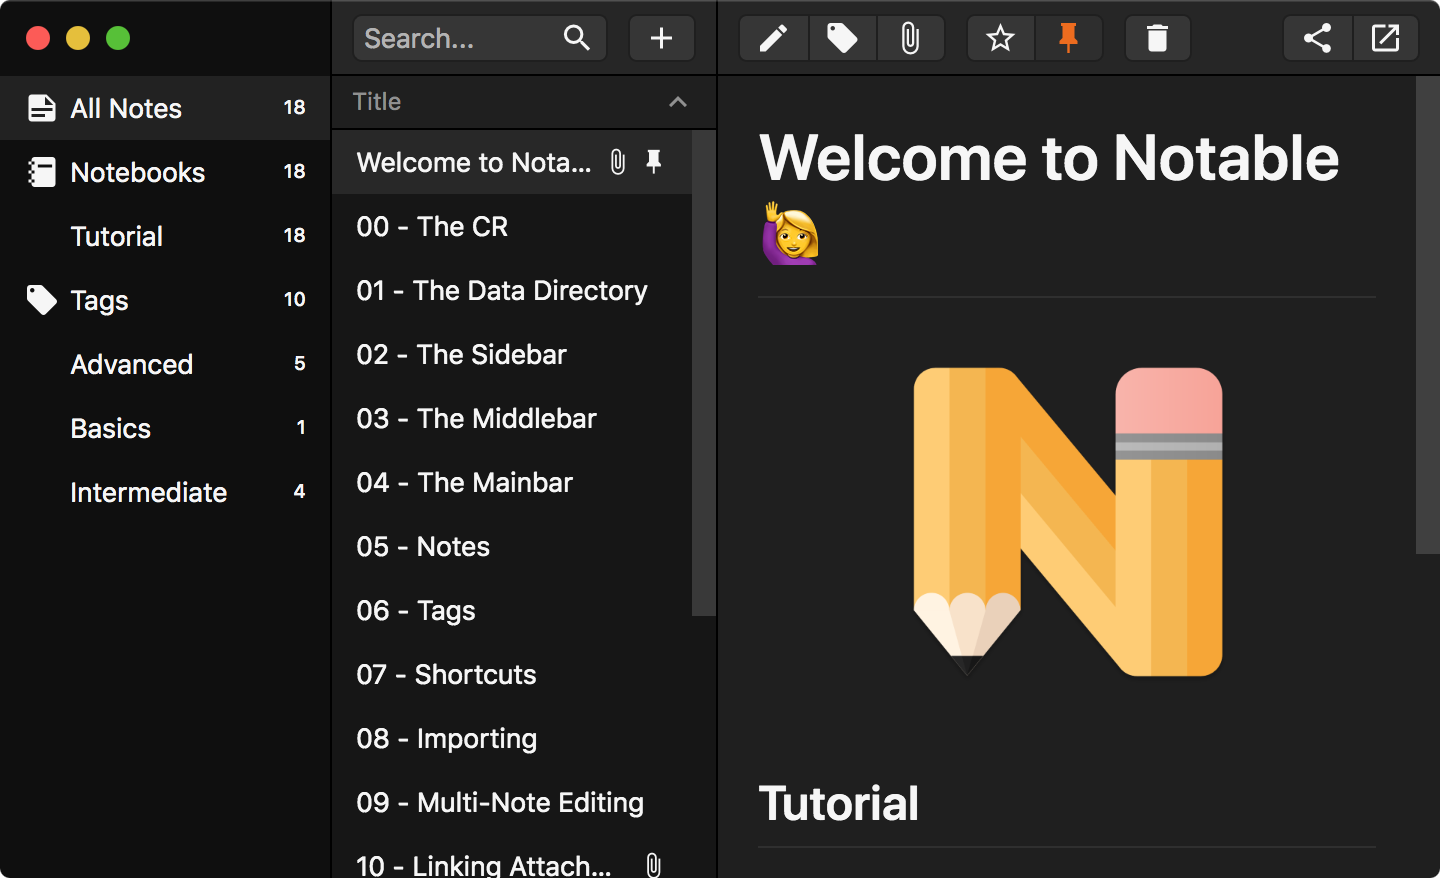Image resolution: width=1440 pixels, height=878 pixels.
Task: Open note '00 - The CR'
Action: (x=512, y=226)
